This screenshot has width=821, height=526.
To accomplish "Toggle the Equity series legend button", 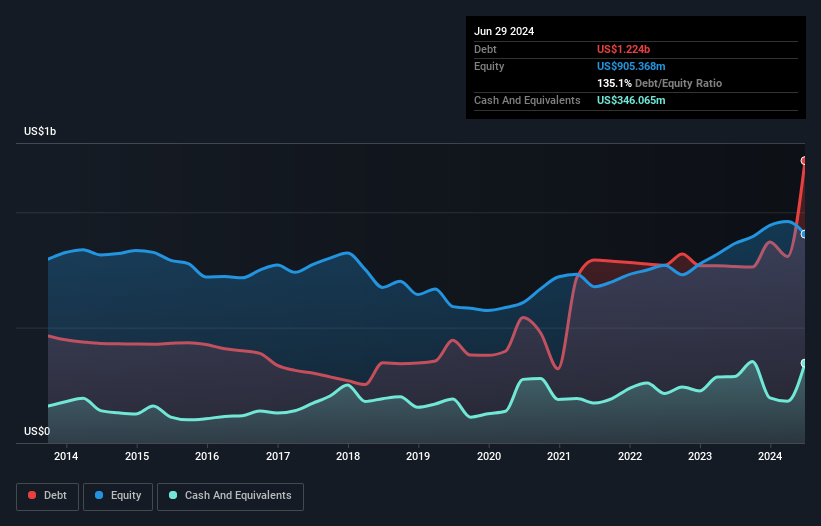I will (x=118, y=496).
